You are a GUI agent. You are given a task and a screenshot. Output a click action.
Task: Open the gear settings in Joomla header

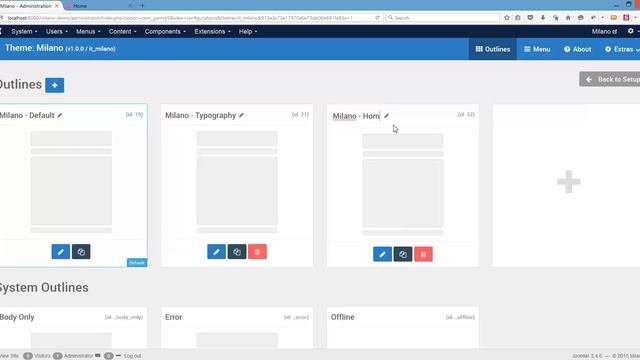631,31
